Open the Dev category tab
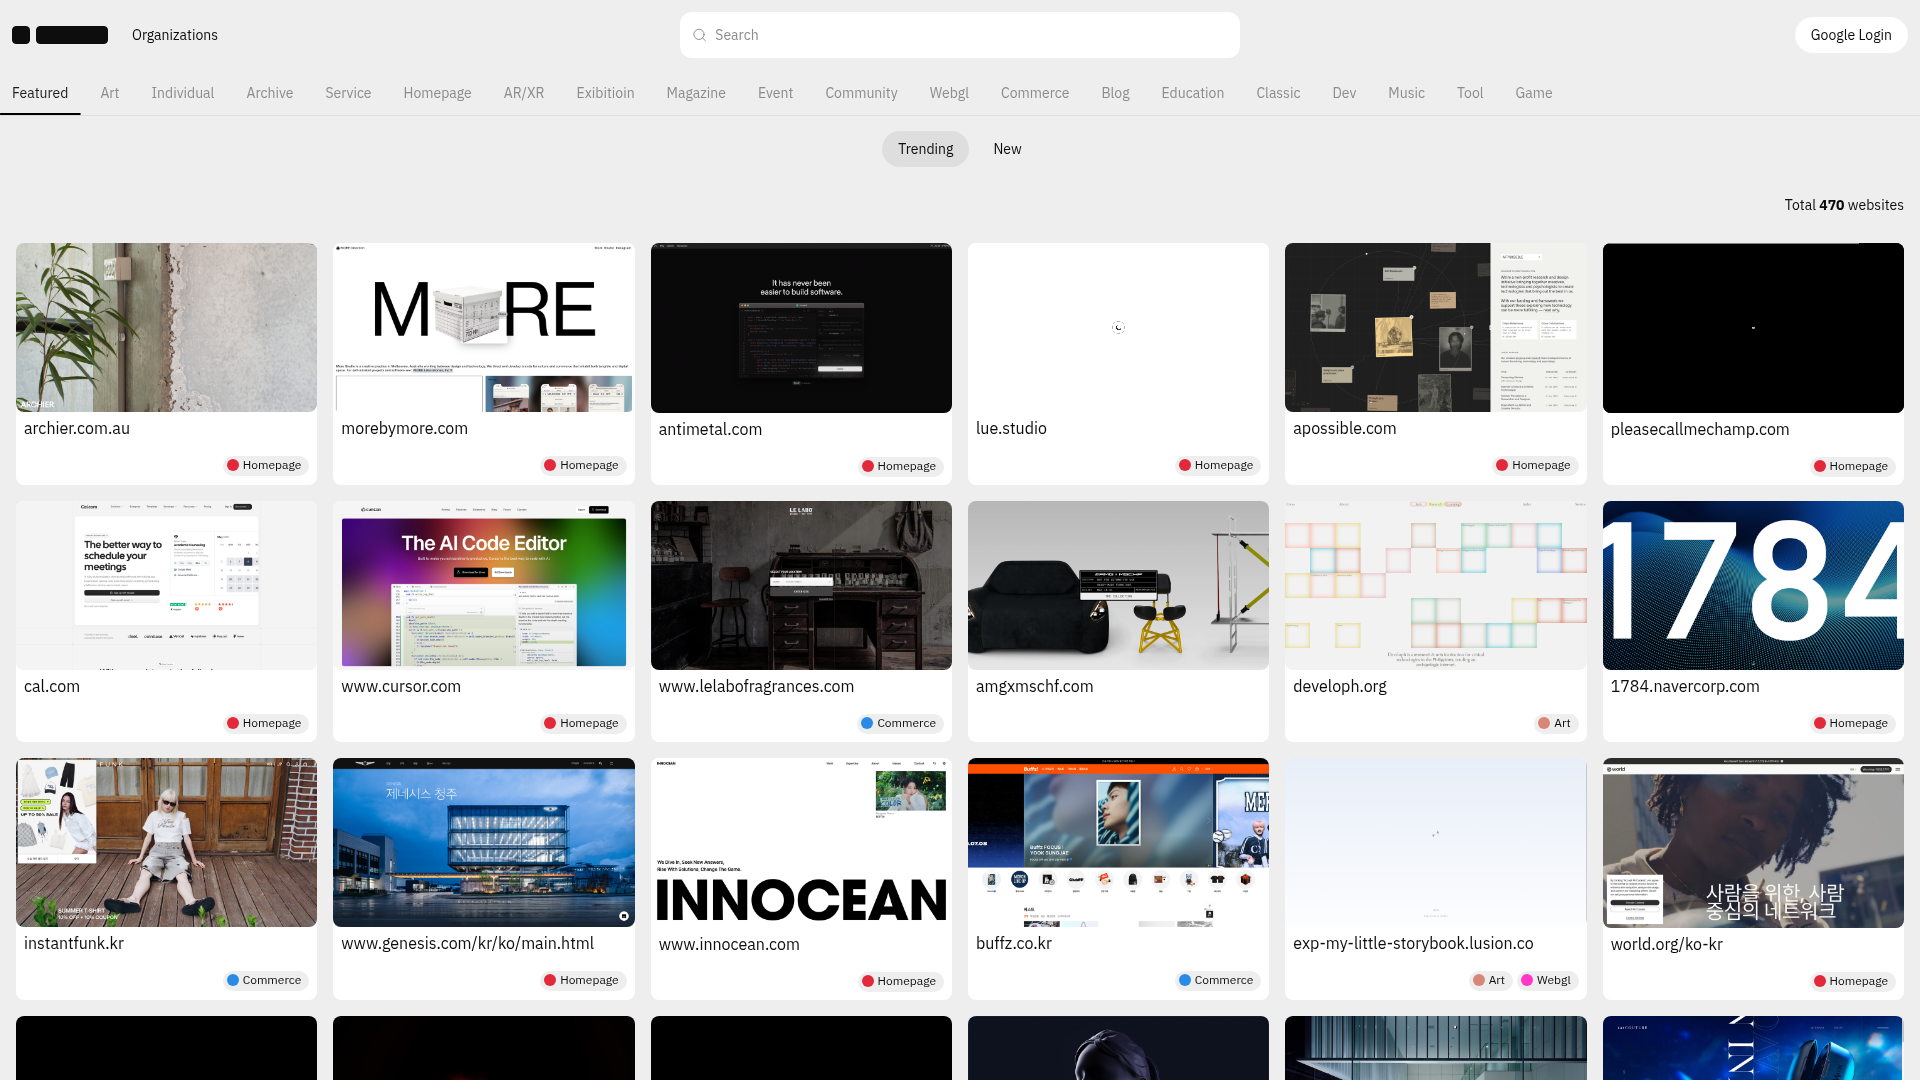Image resolution: width=1920 pixels, height=1080 pixels. pos(1344,93)
